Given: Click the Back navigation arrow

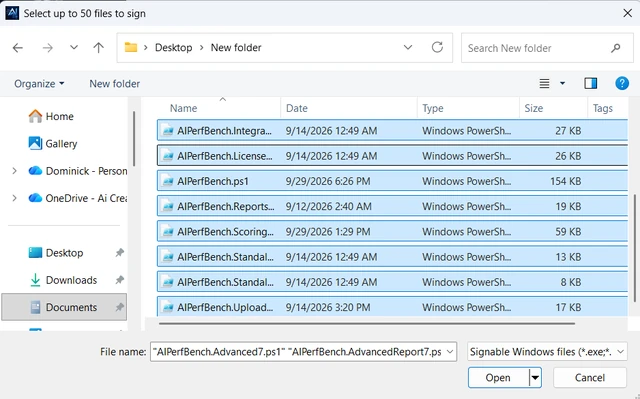Looking at the screenshot, I should (18, 48).
